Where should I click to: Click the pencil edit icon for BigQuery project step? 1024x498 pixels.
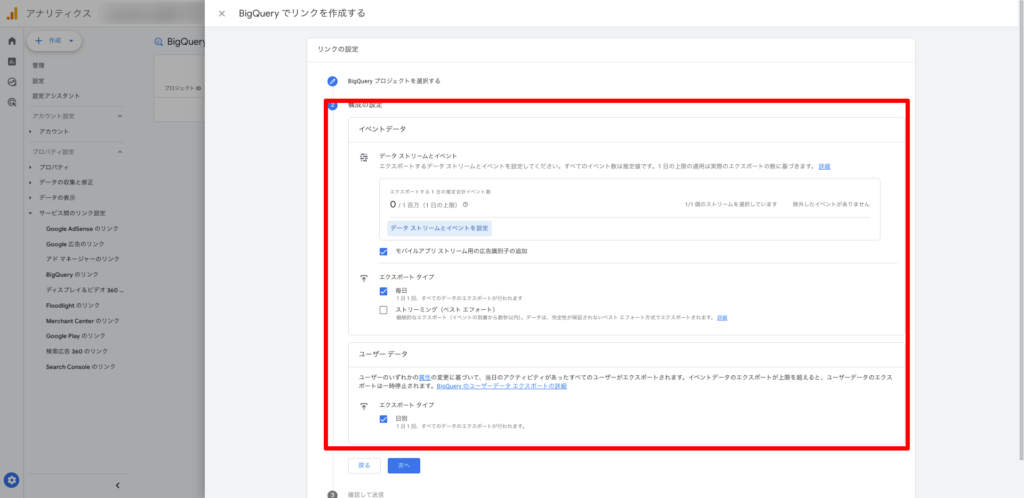coord(333,80)
